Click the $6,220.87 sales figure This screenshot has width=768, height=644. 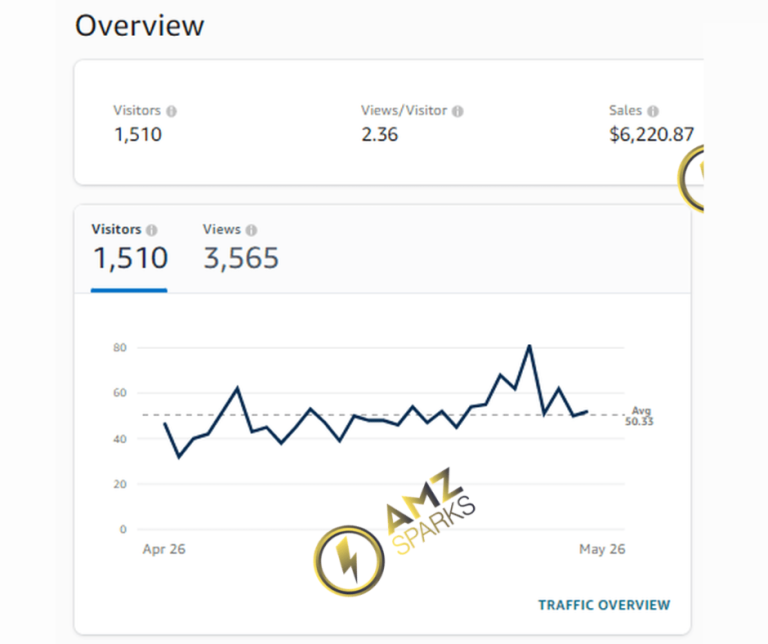(x=651, y=135)
